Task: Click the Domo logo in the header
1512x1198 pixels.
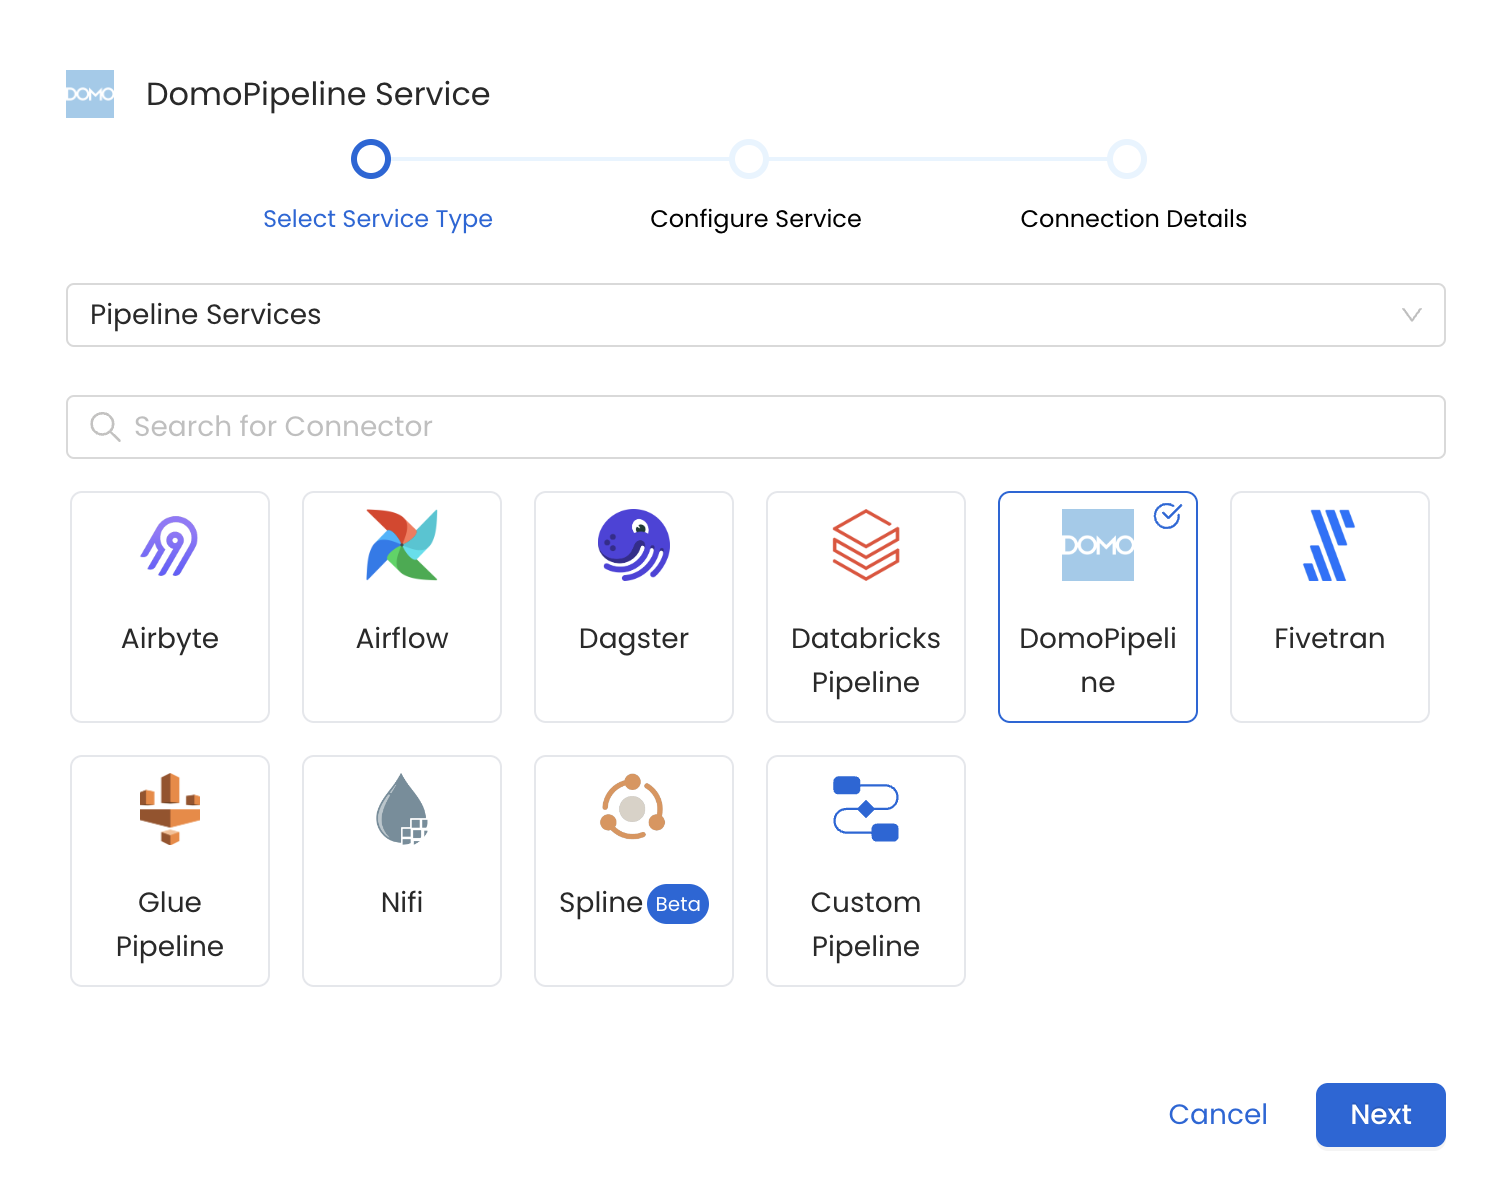Action: coord(90,94)
